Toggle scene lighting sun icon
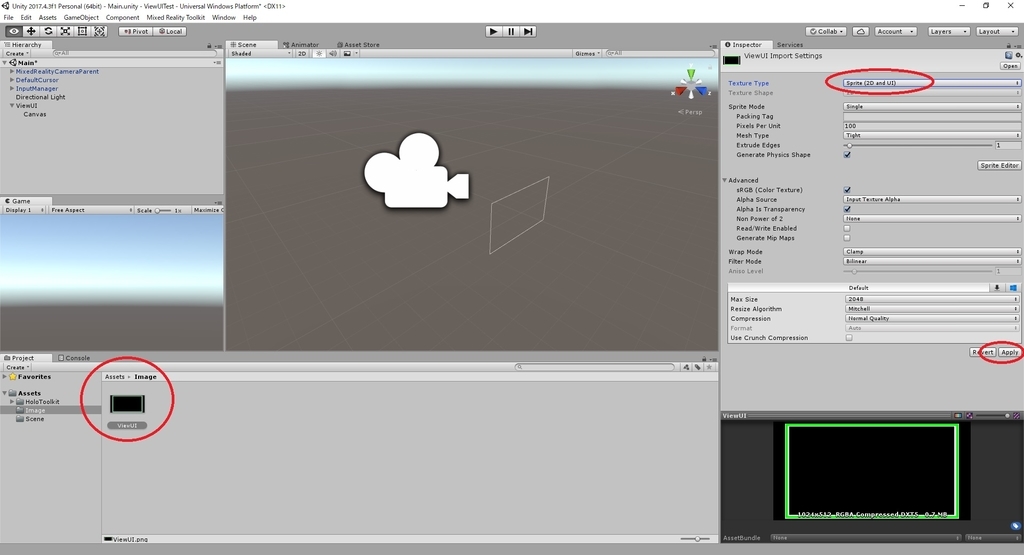The width and height of the screenshot is (1024, 555). (x=319, y=54)
